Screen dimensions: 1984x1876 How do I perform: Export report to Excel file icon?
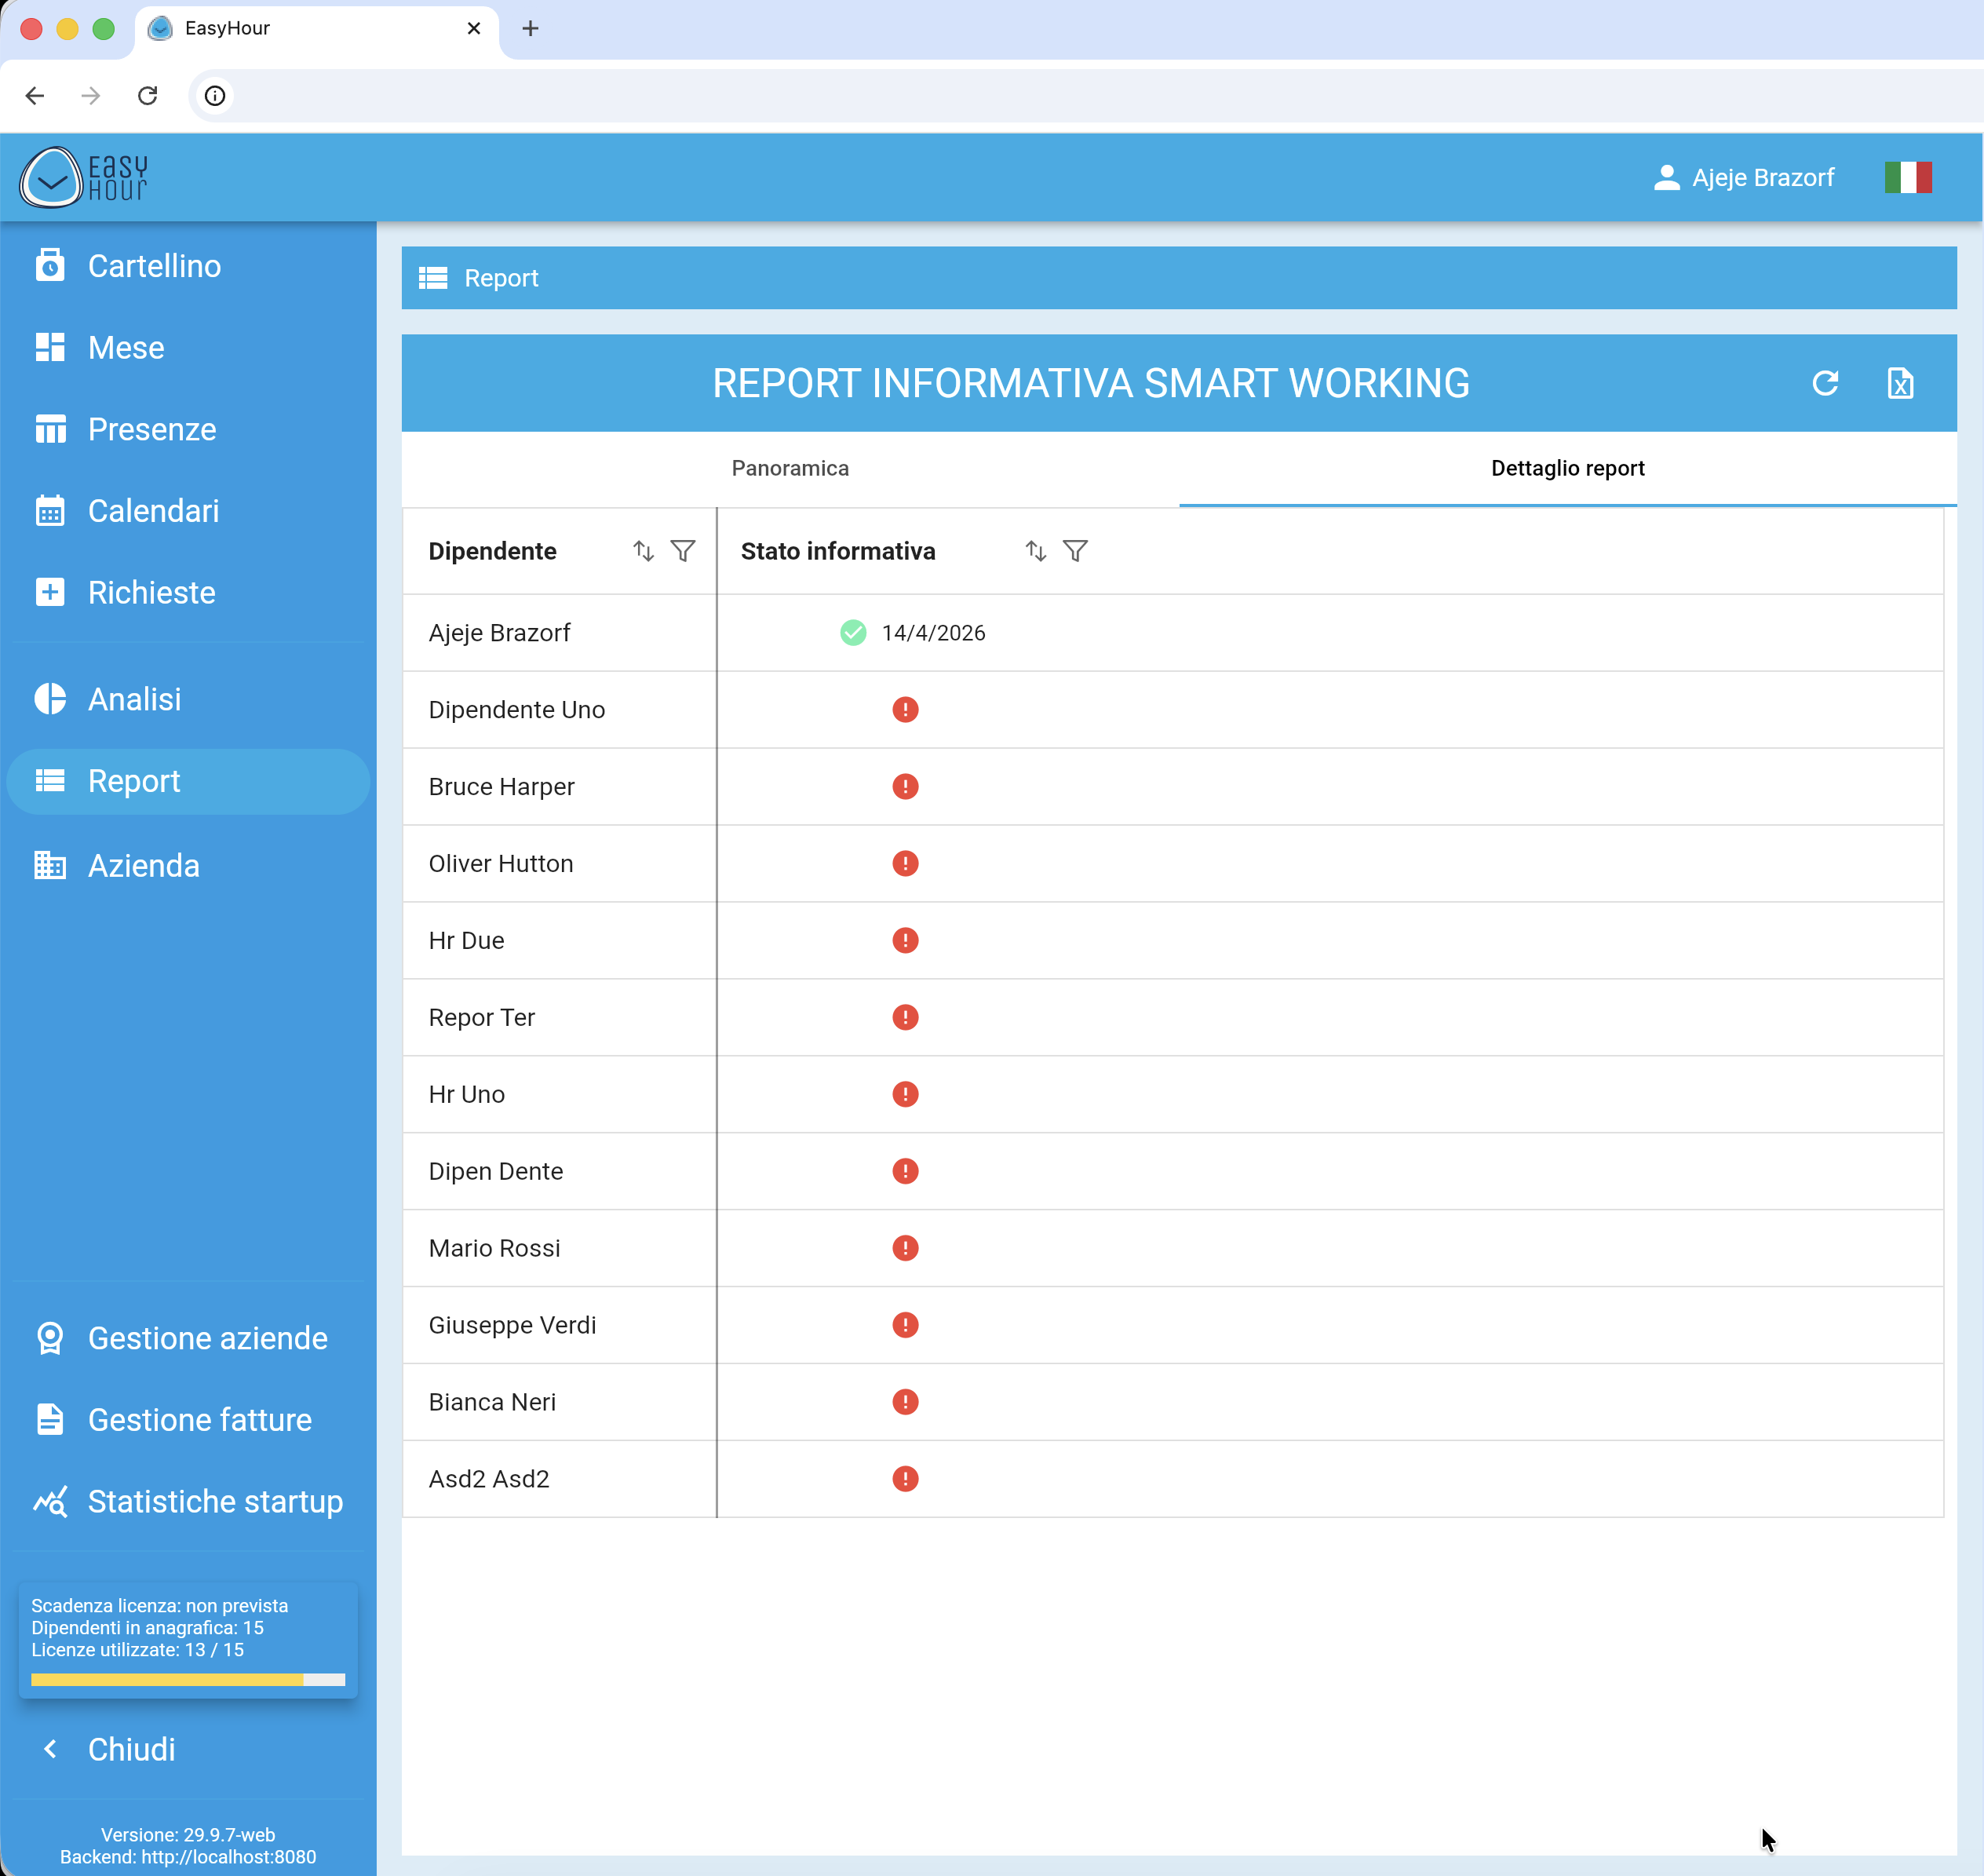tap(1899, 383)
